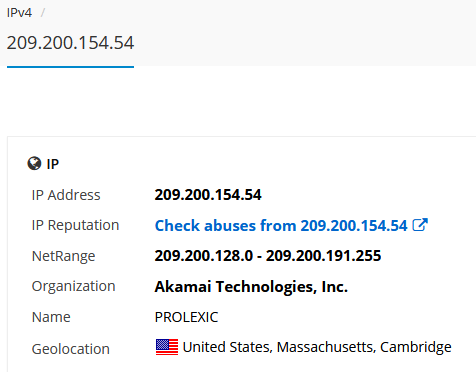Click the PROLEXIC name value

pyautogui.click(x=186, y=317)
